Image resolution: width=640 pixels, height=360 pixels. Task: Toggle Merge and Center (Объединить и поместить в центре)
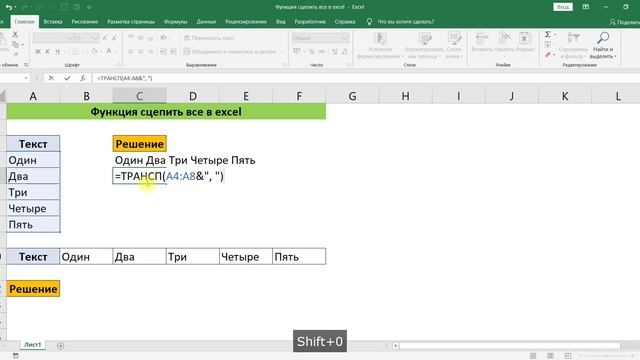230,51
